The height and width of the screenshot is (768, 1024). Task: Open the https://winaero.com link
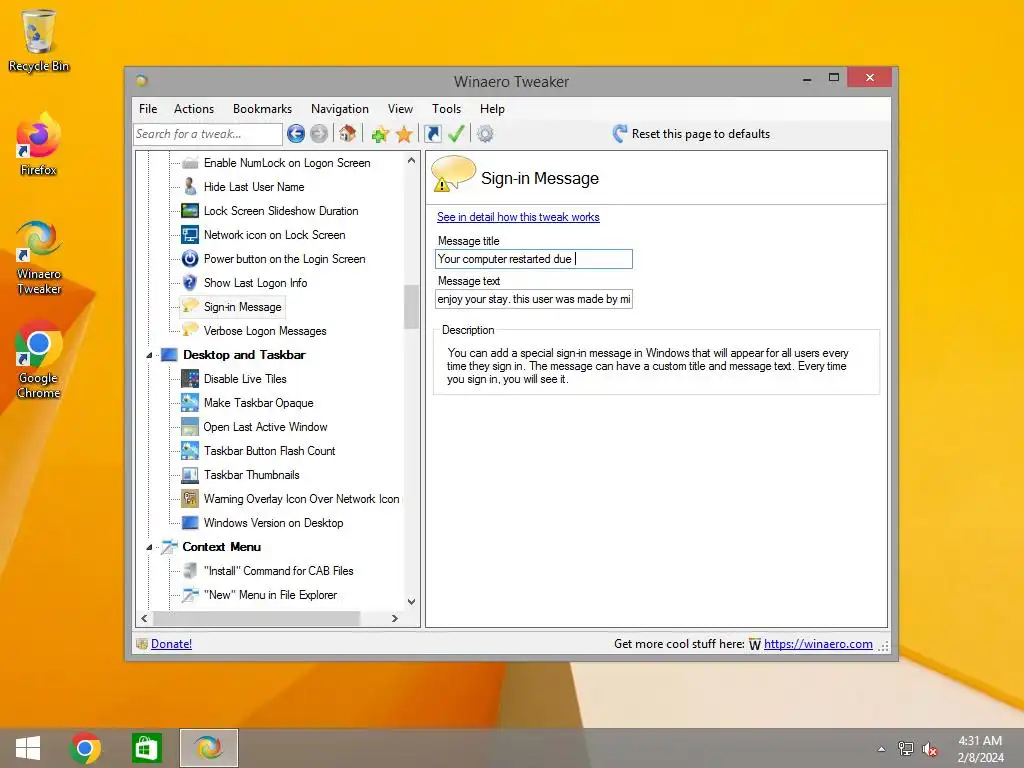coord(818,644)
